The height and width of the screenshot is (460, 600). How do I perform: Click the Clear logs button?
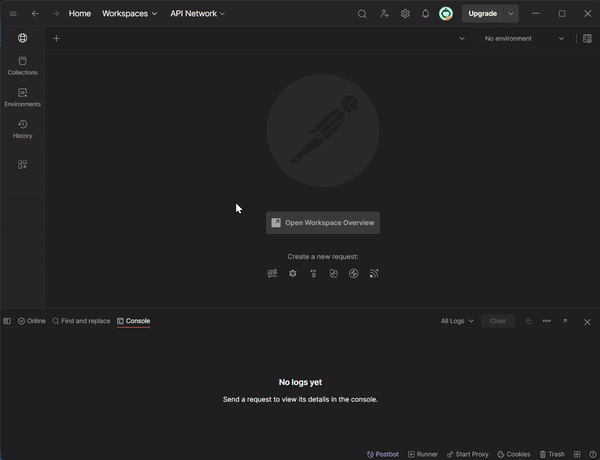498,321
